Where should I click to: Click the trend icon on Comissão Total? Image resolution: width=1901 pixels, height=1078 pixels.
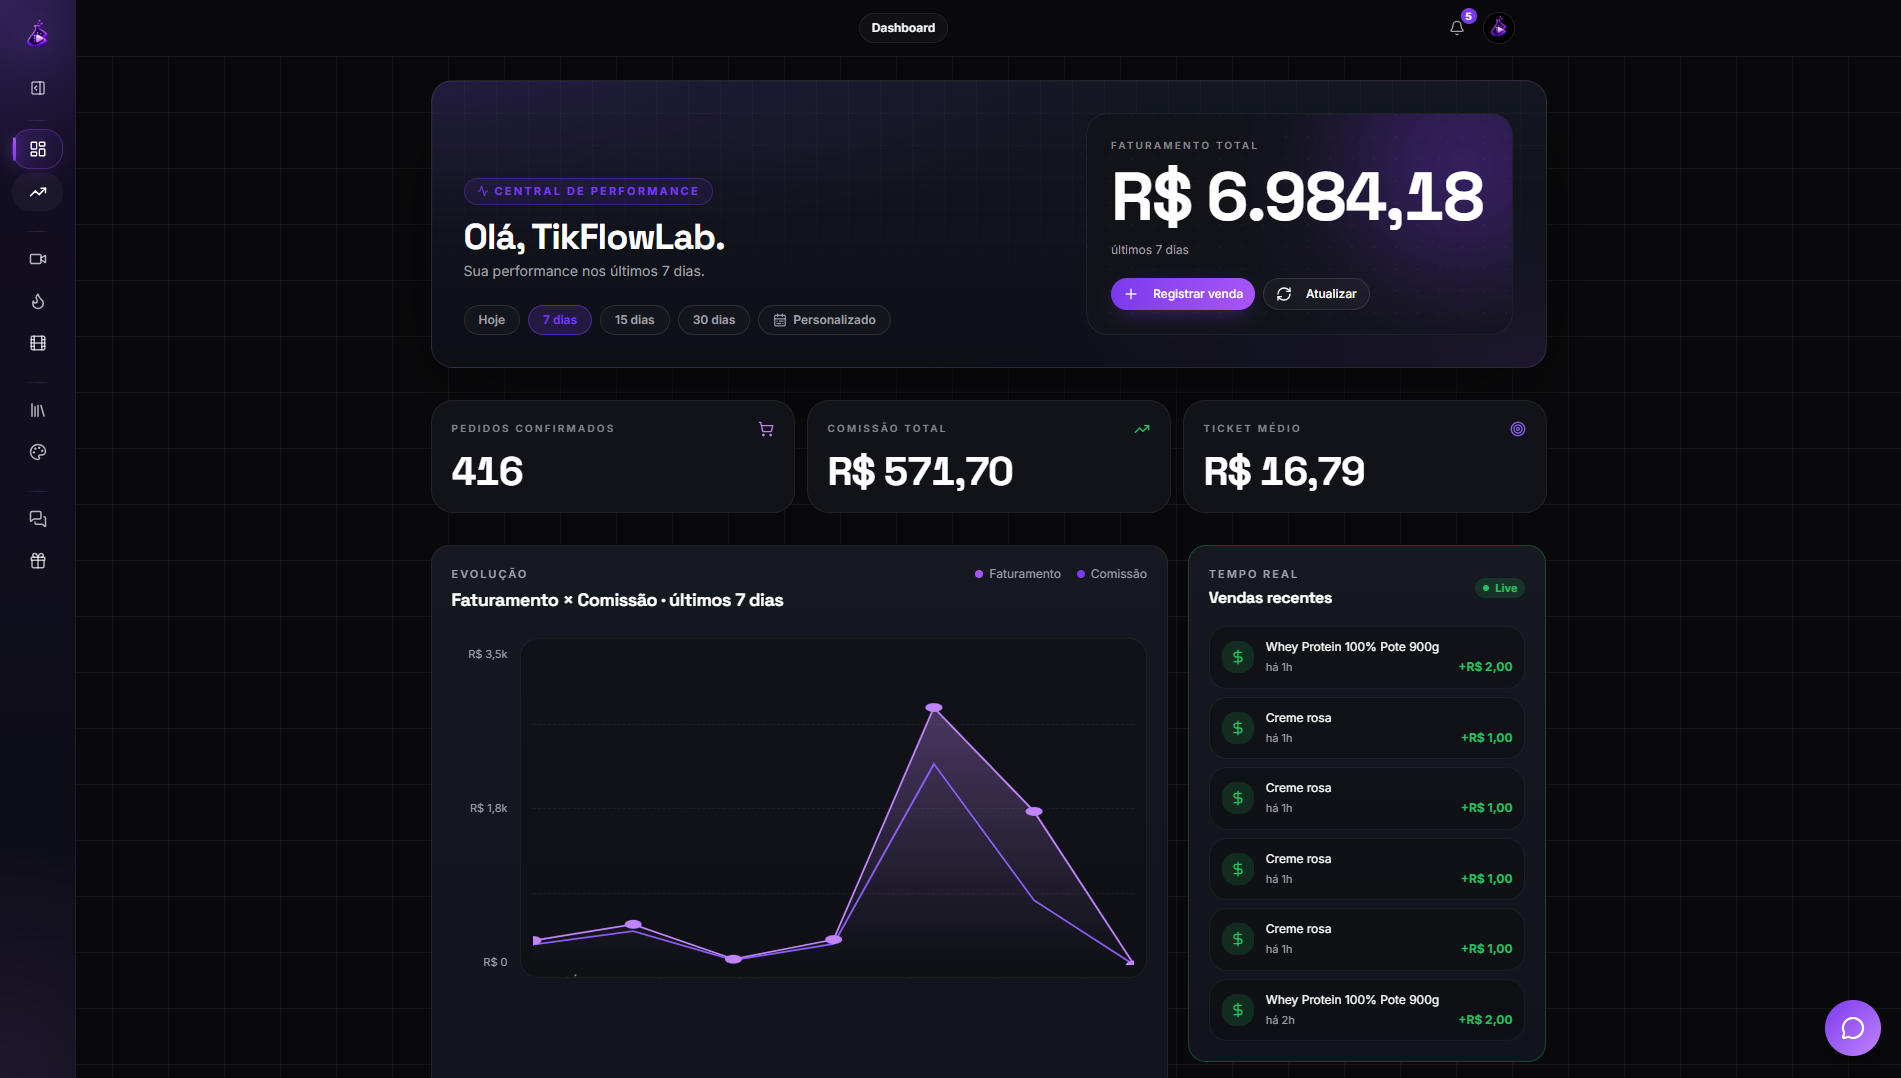[x=1142, y=429]
